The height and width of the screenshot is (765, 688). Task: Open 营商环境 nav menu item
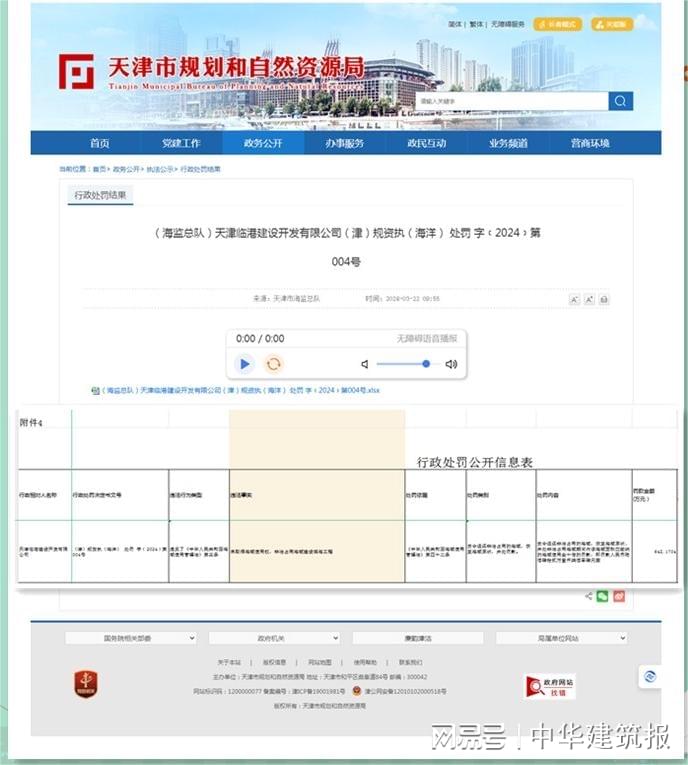click(x=590, y=143)
